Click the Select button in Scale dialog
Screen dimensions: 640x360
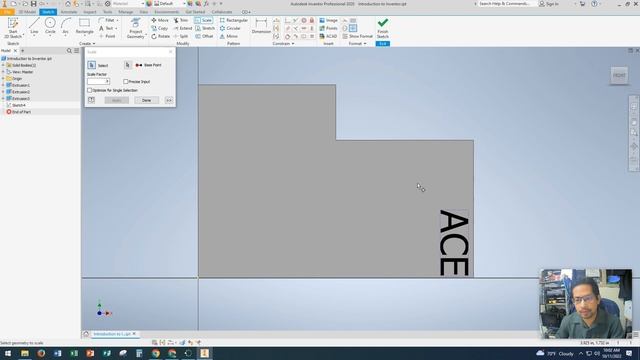(x=92, y=65)
